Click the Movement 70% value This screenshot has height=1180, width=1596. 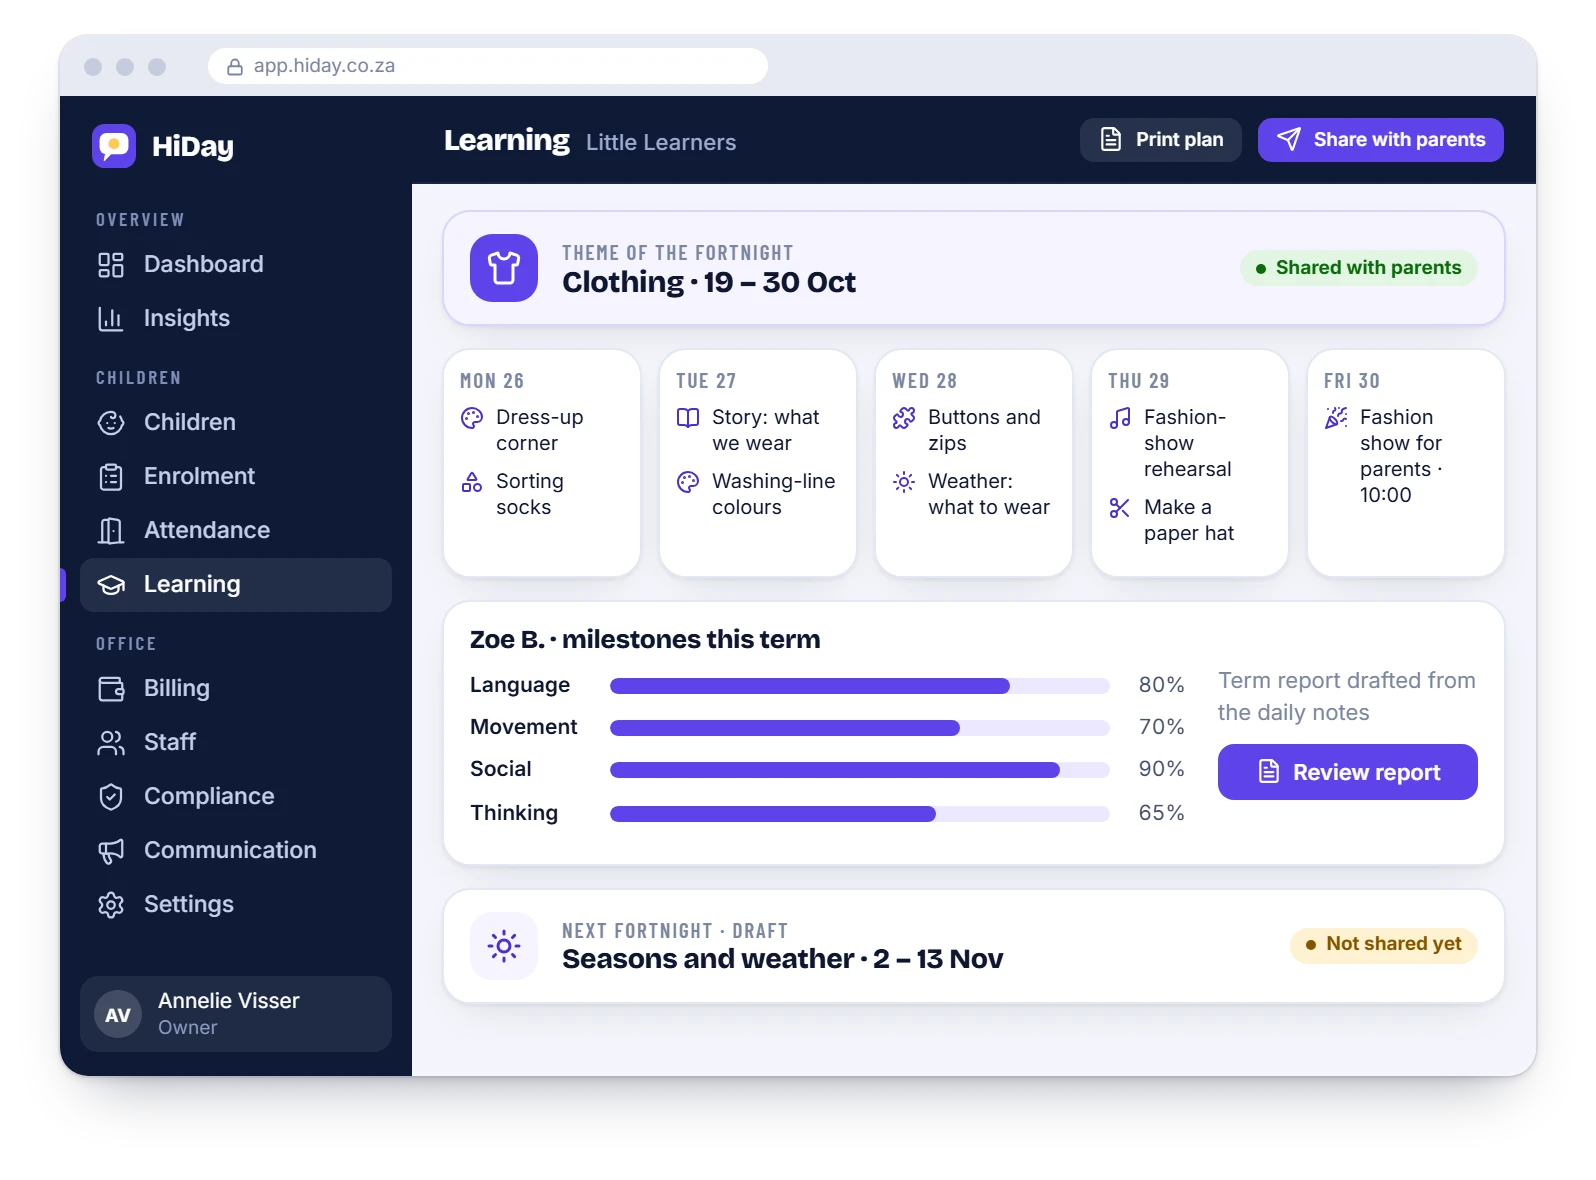[1162, 727]
